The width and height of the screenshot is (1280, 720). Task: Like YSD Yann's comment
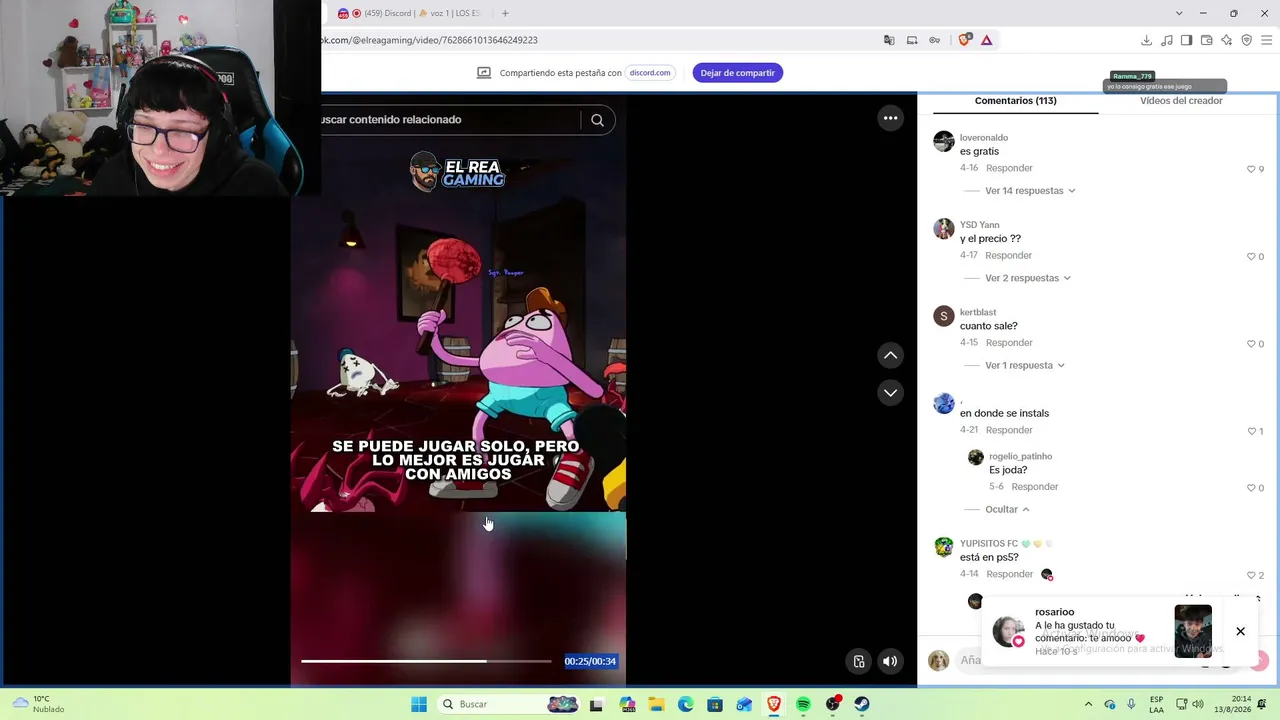tap(1251, 257)
